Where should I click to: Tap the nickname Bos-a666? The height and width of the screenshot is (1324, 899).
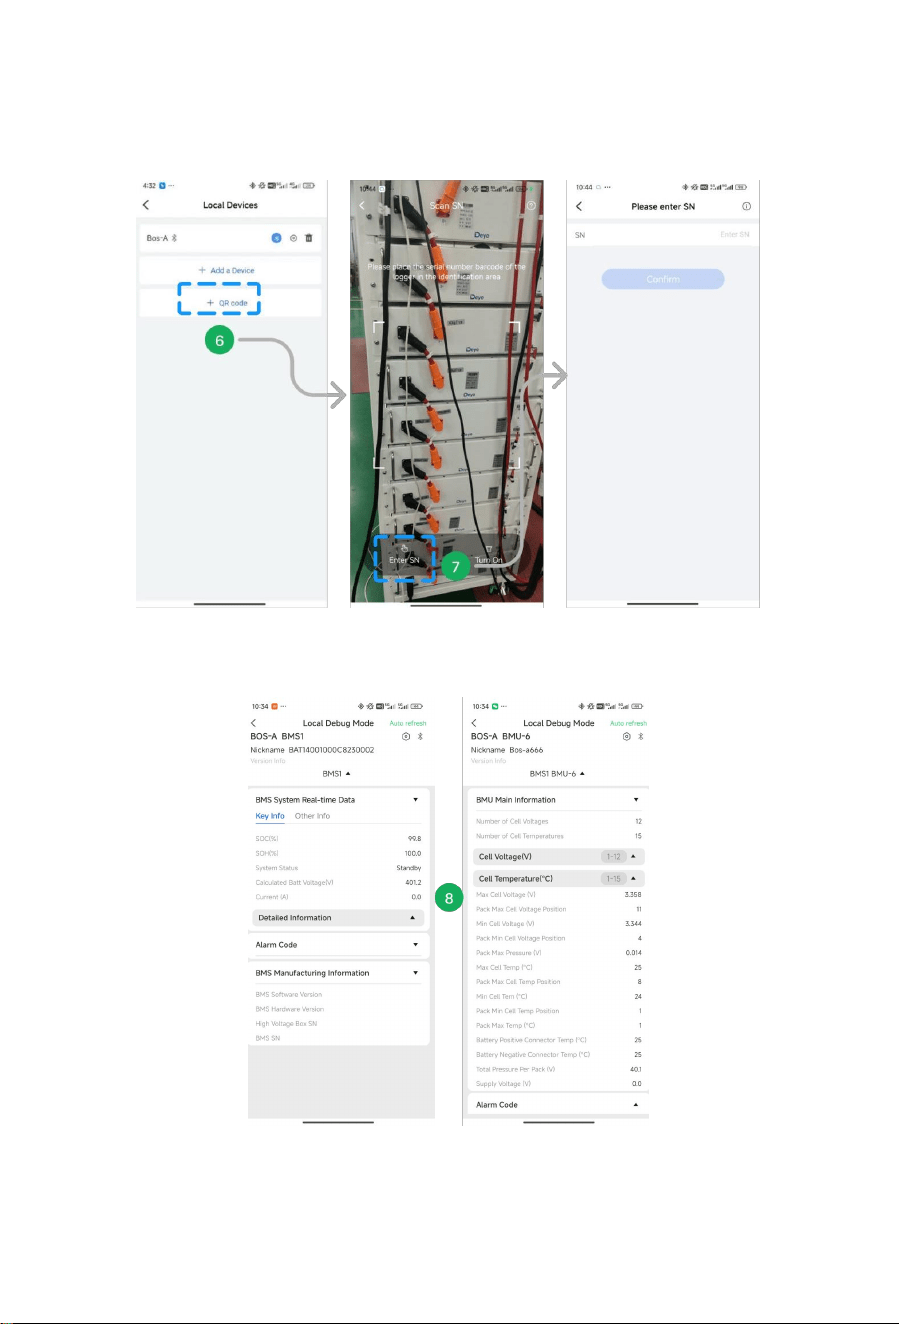[x=525, y=750]
